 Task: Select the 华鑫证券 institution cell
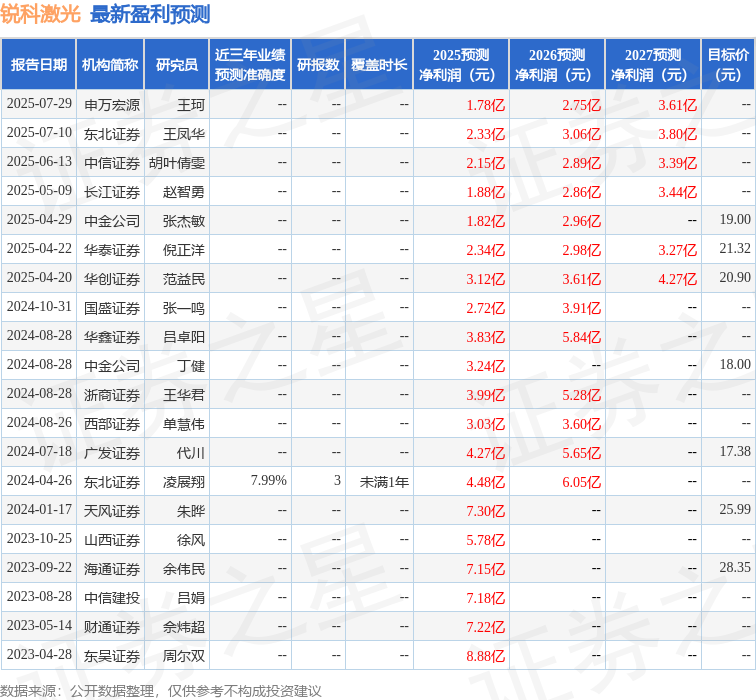tap(112, 337)
